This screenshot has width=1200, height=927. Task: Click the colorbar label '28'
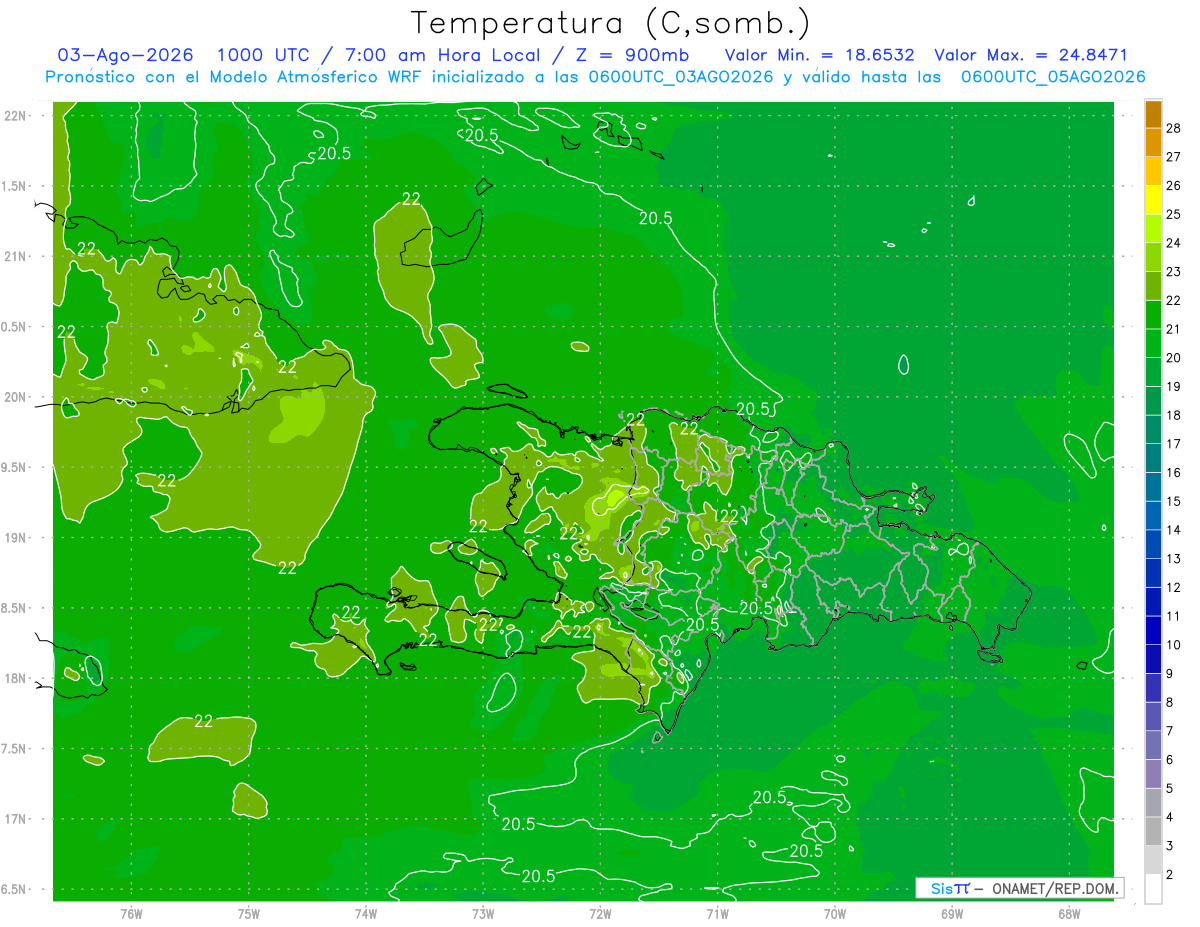[1174, 128]
